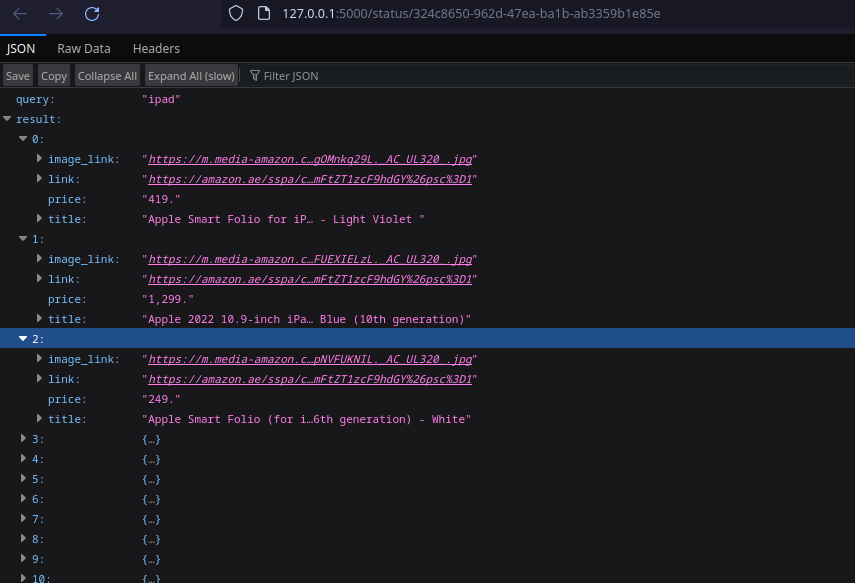
Task: Switch to the JSON tab
Action: click(x=21, y=49)
